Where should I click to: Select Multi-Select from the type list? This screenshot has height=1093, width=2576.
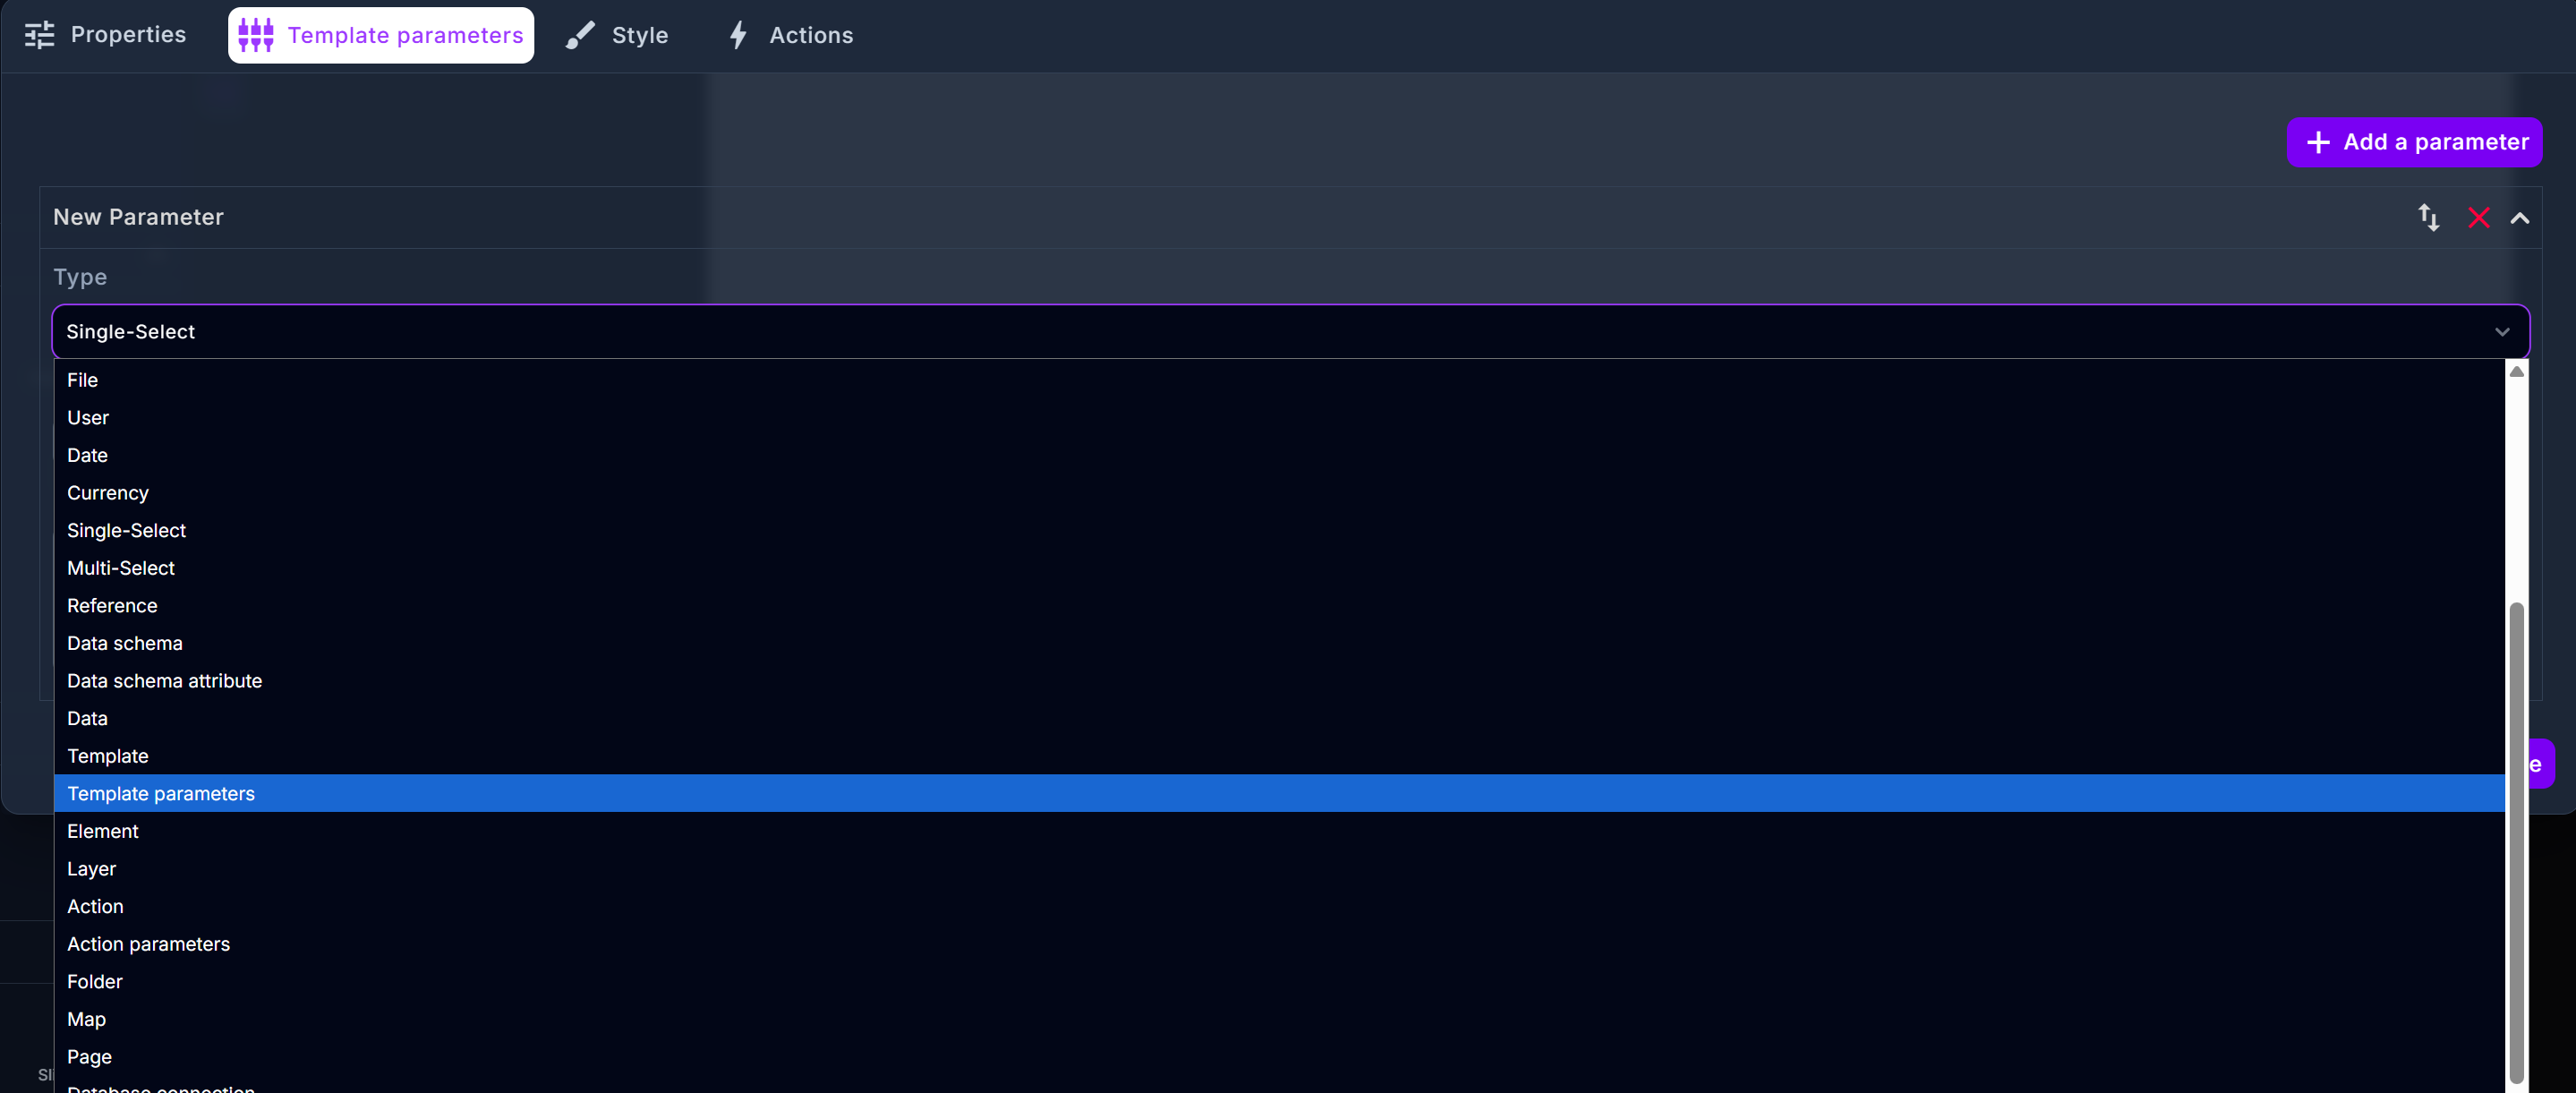click(121, 567)
